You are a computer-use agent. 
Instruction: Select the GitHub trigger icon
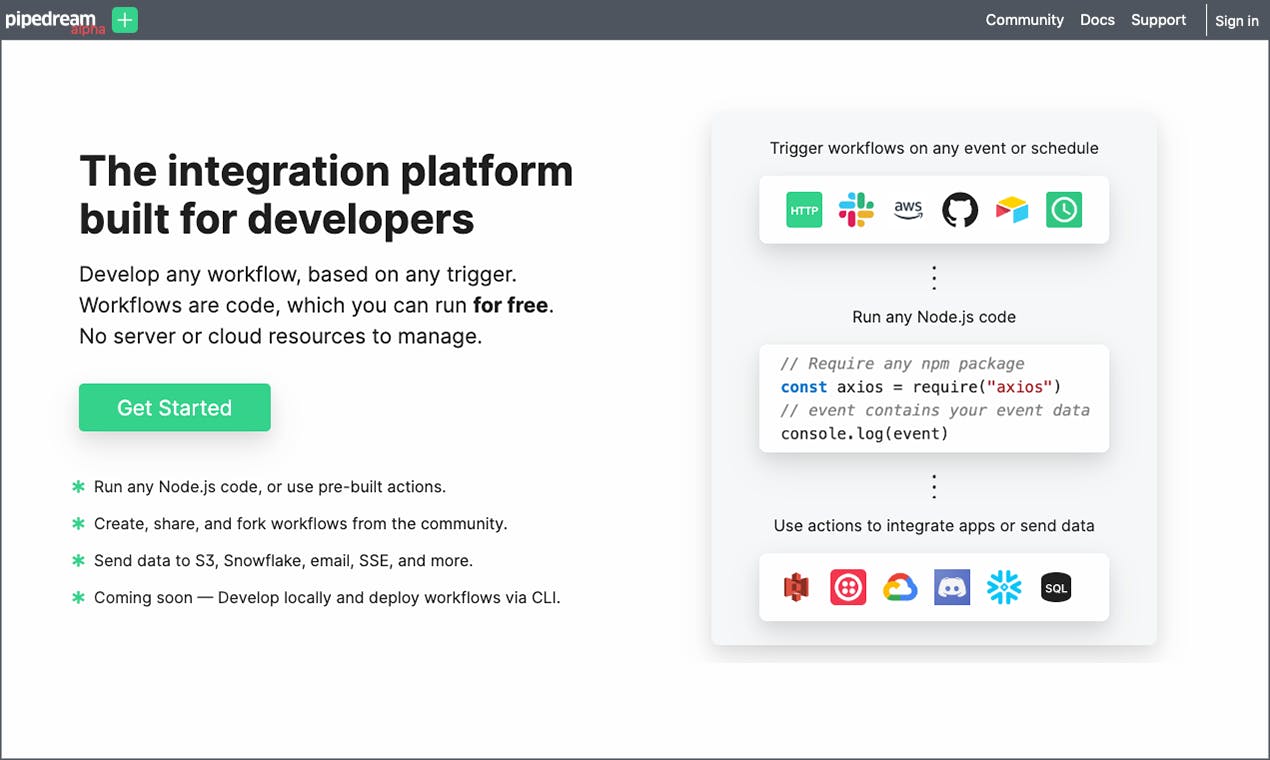point(960,210)
